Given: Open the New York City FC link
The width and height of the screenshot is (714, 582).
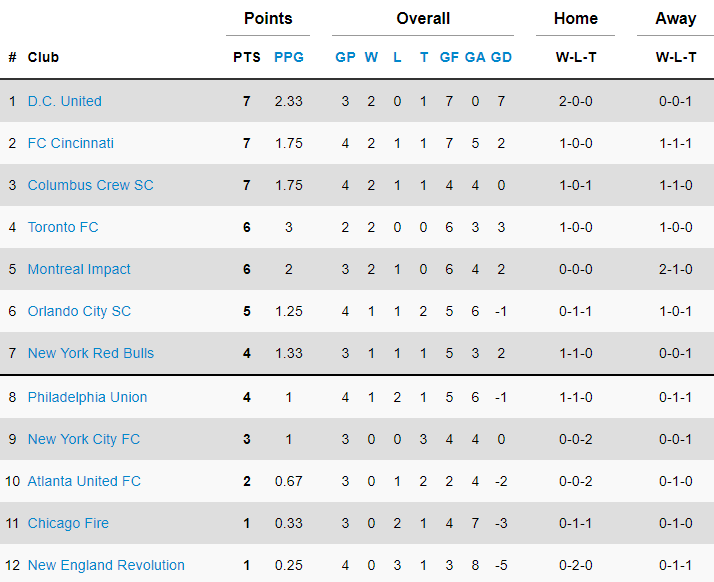Looking at the screenshot, I should [84, 439].
